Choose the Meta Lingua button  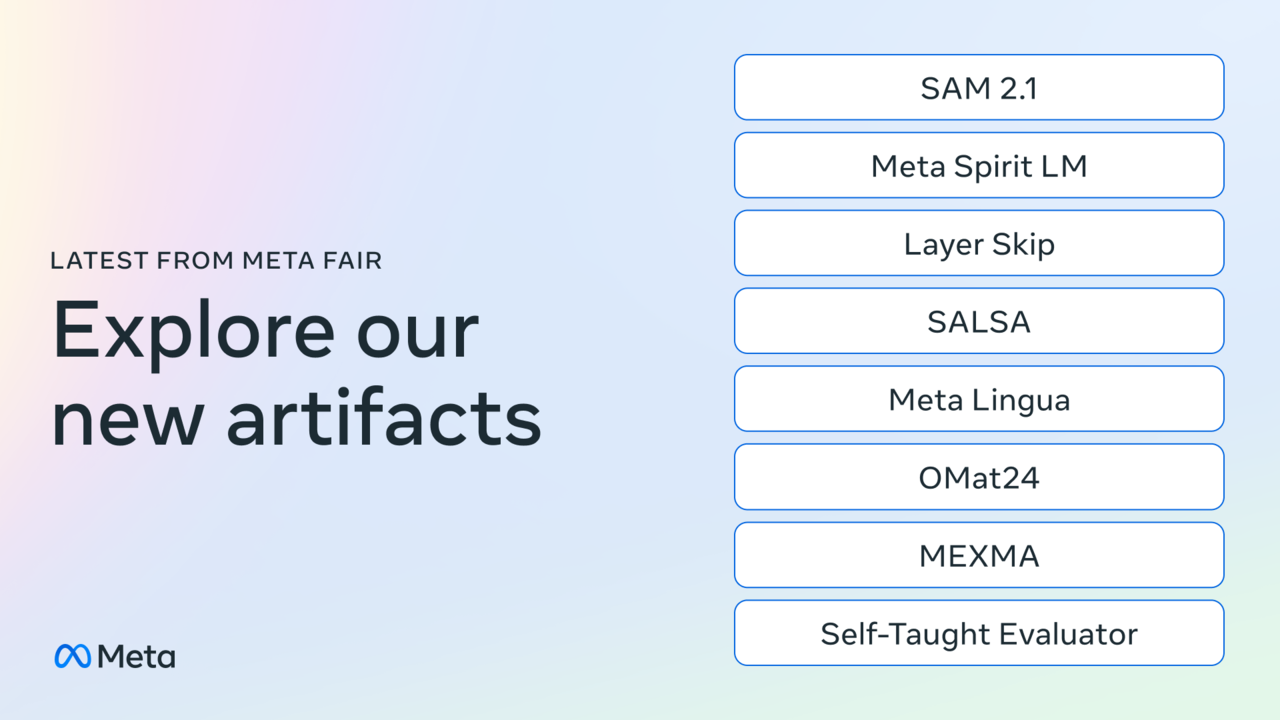(x=979, y=400)
